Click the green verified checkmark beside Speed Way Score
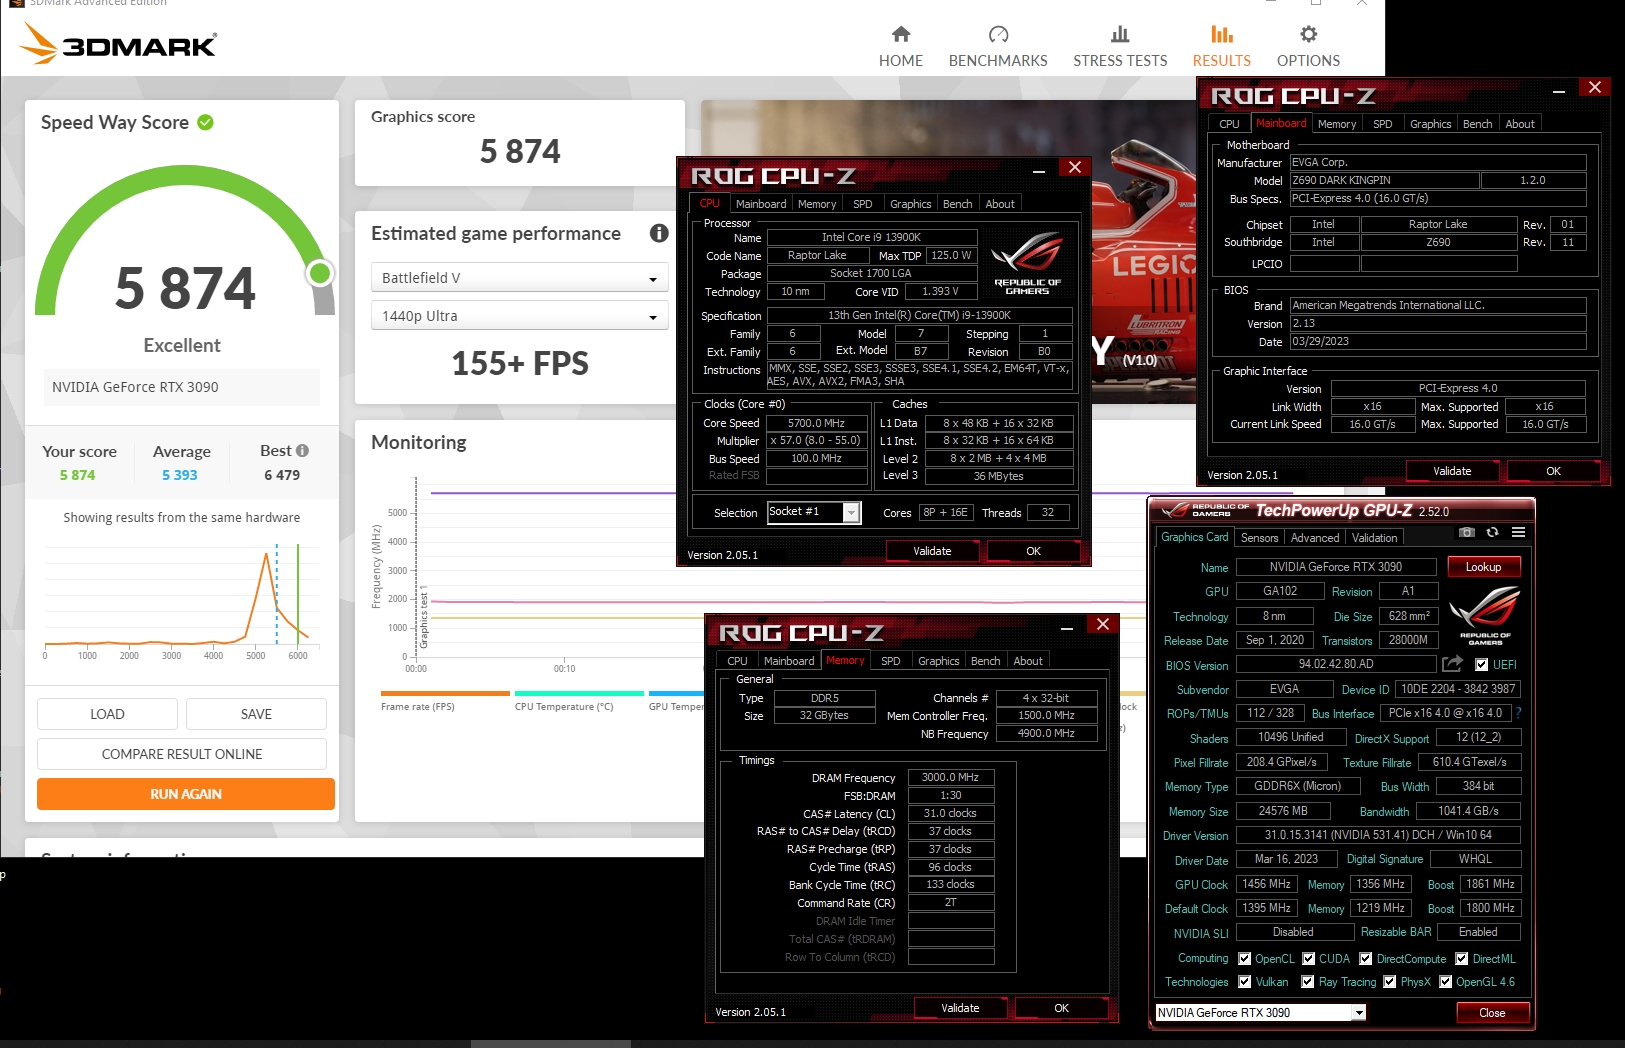1625x1048 pixels. [x=205, y=122]
